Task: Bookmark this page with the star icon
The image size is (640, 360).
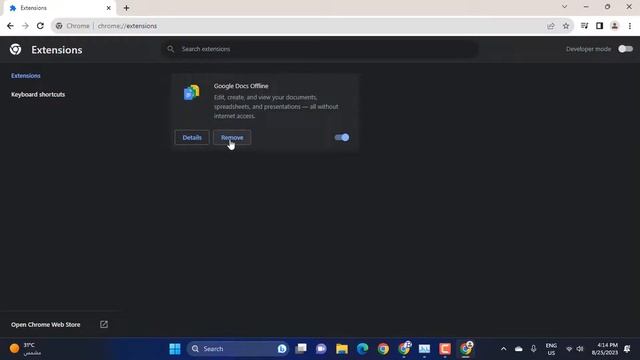Action: tap(566, 26)
